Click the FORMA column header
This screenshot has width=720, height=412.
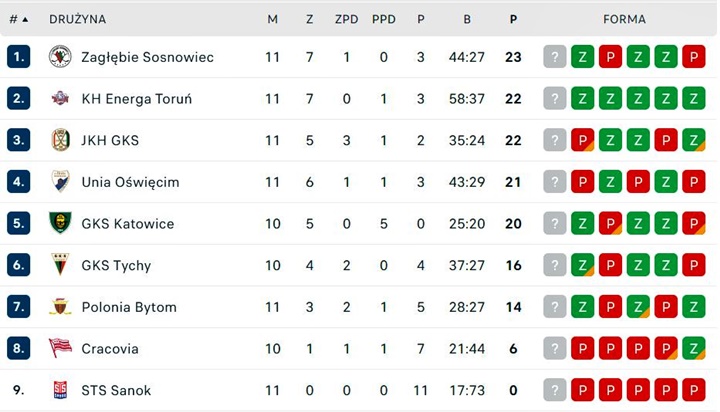(624, 19)
